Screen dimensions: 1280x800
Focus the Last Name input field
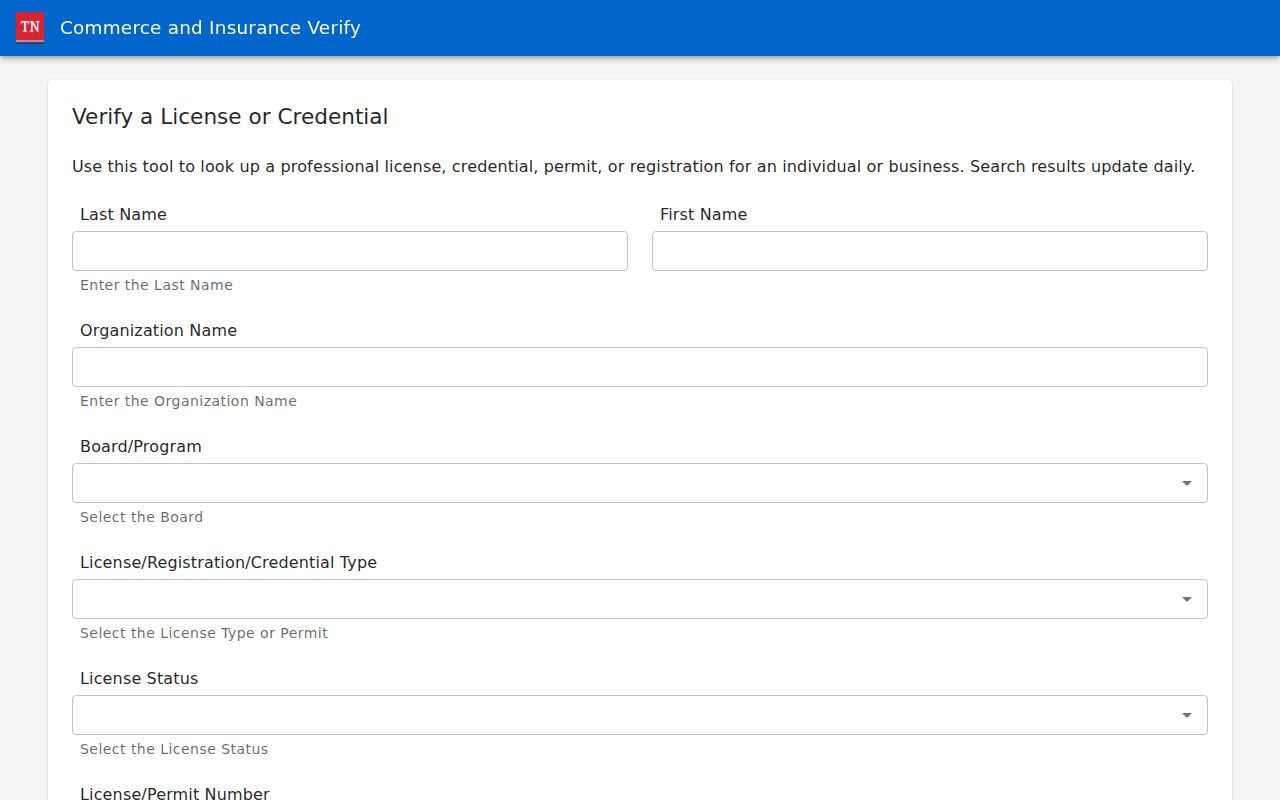point(350,251)
